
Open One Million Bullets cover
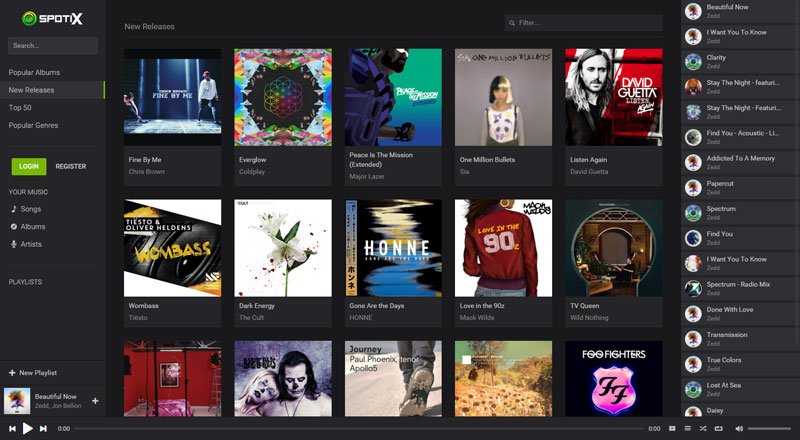pos(504,97)
